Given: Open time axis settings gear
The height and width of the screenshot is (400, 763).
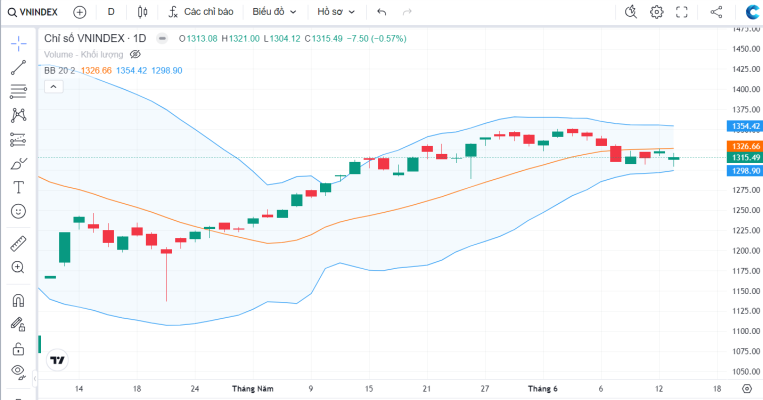Looking at the screenshot, I should pos(747,388).
